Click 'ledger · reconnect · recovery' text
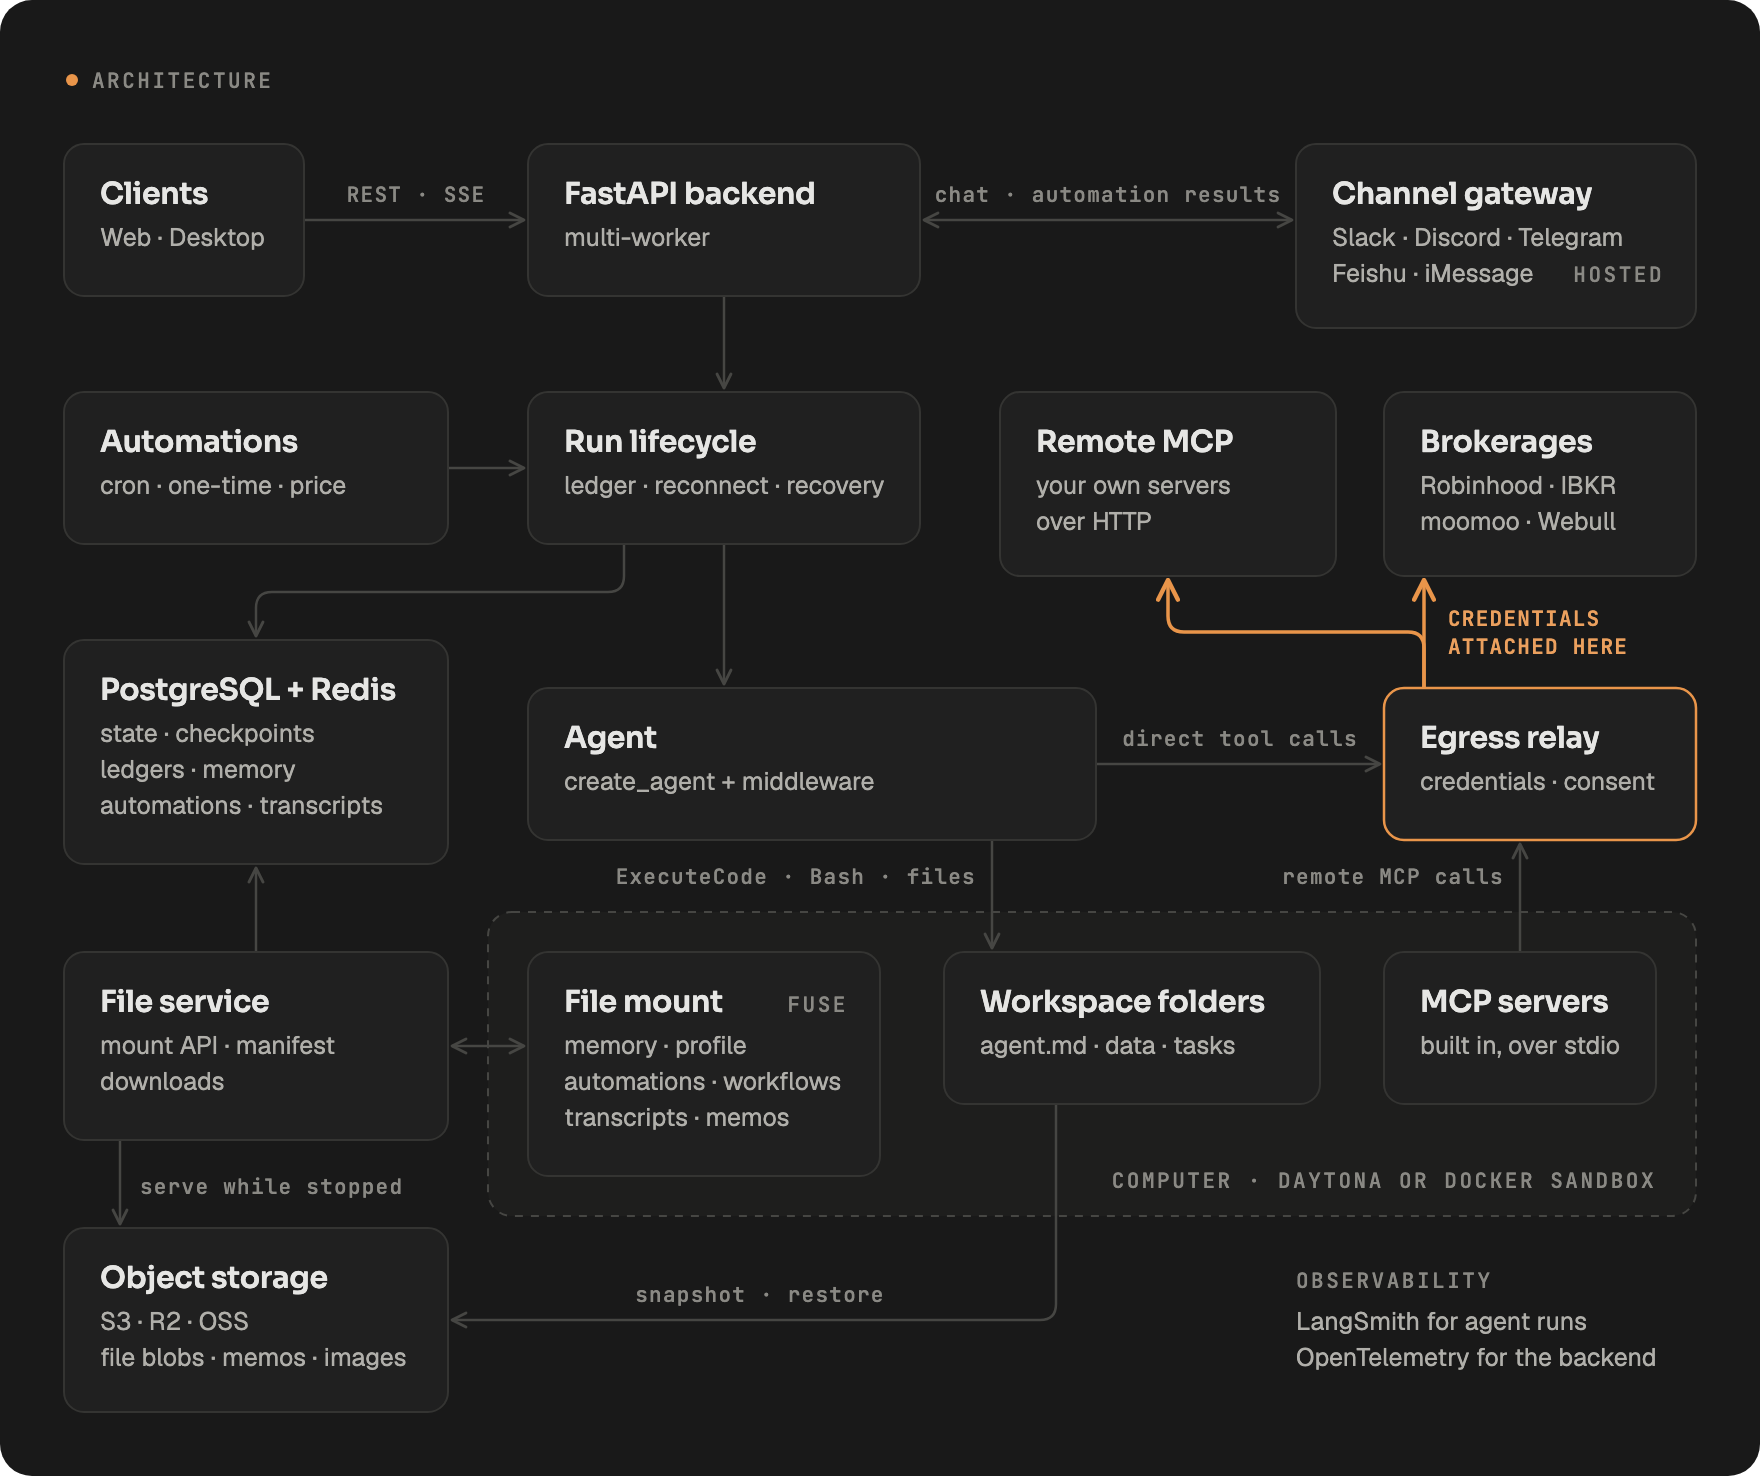 click(724, 486)
